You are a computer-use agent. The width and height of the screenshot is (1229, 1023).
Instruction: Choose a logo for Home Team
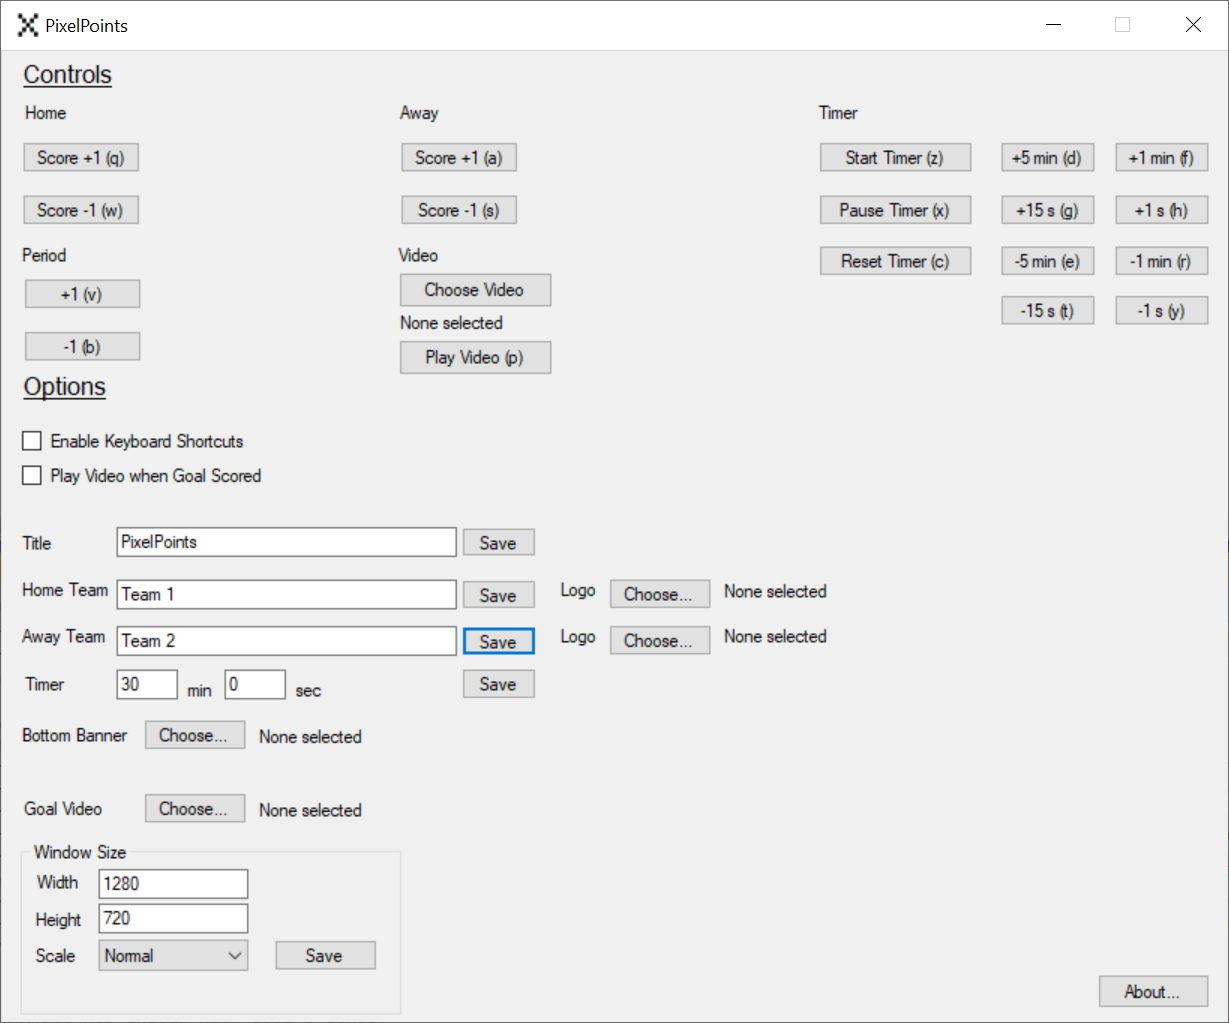(659, 594)
